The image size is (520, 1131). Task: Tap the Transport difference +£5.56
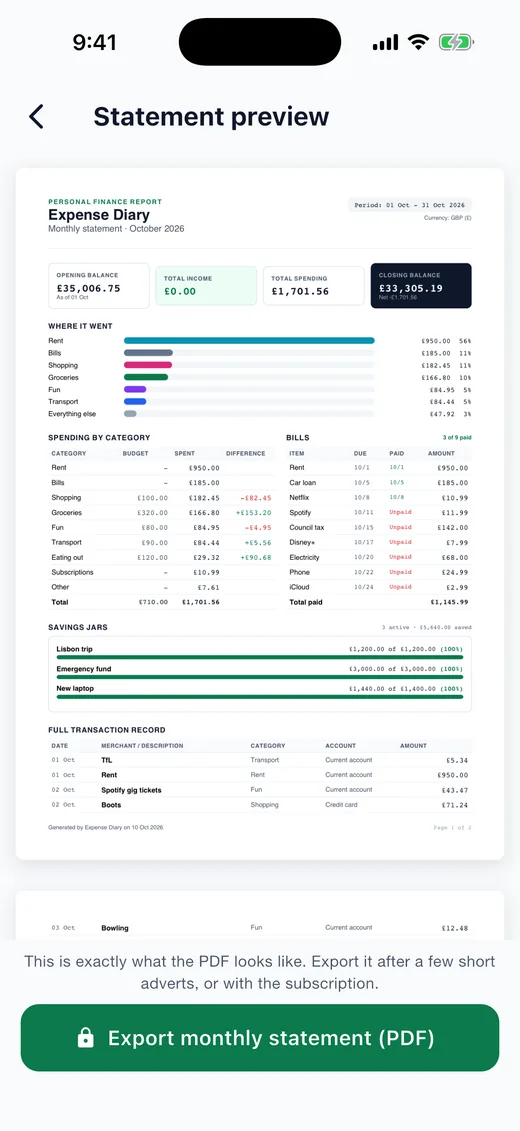[x=257, y=542]
